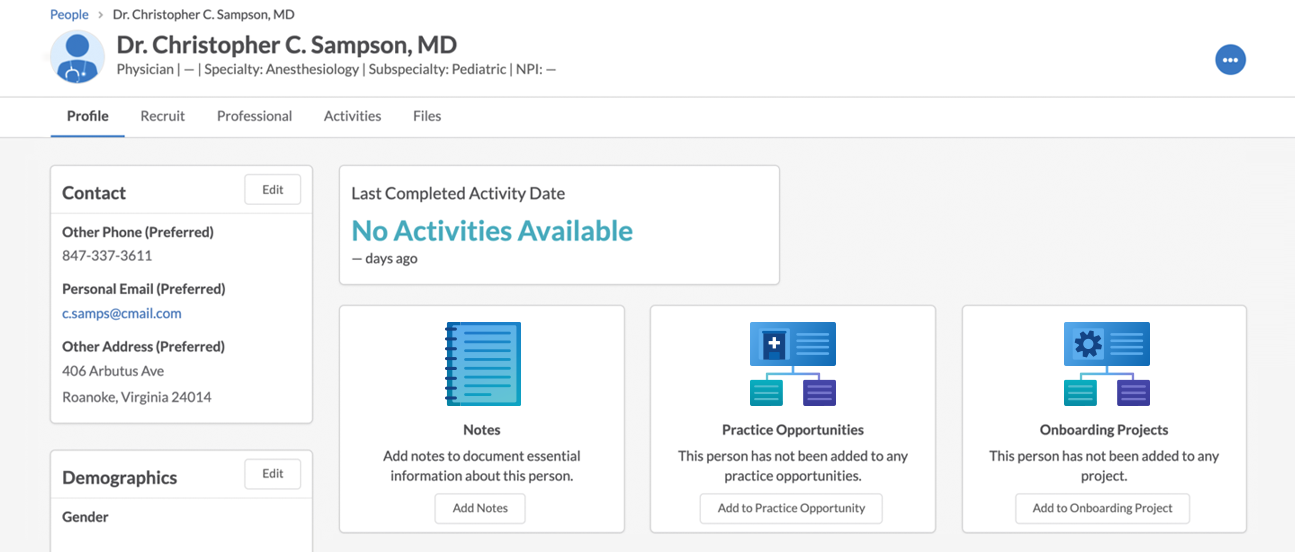1295x552 pixels.
Task: Select the Activities tab
Action: coord(352,116)
